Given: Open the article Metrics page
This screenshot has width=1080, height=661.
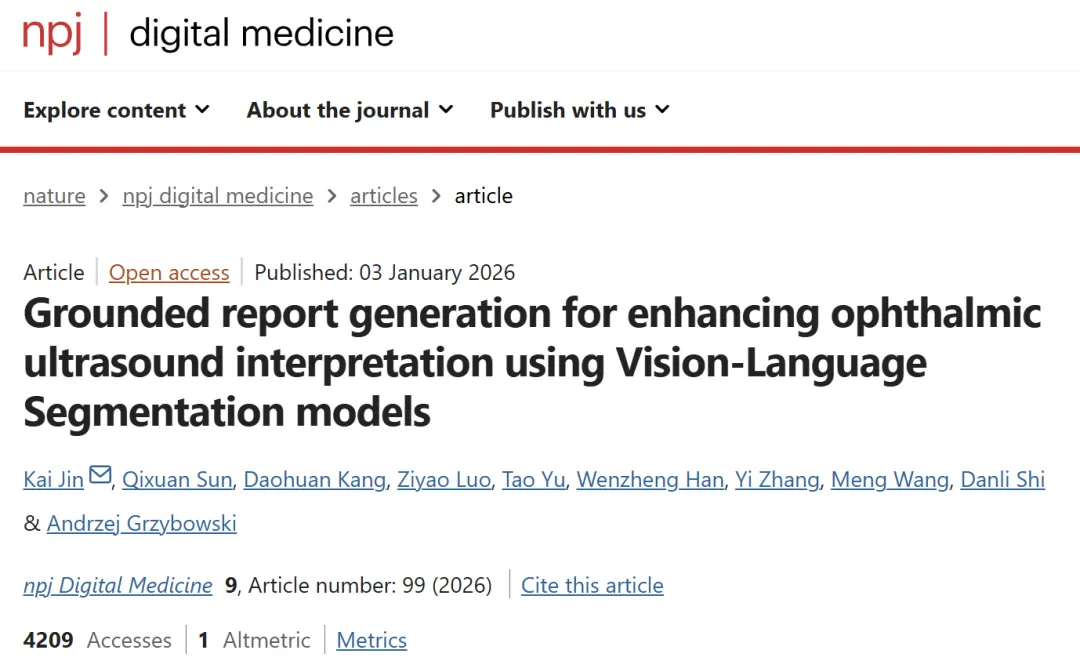Looking at the screenshot, I should click(x=372, y=640).
